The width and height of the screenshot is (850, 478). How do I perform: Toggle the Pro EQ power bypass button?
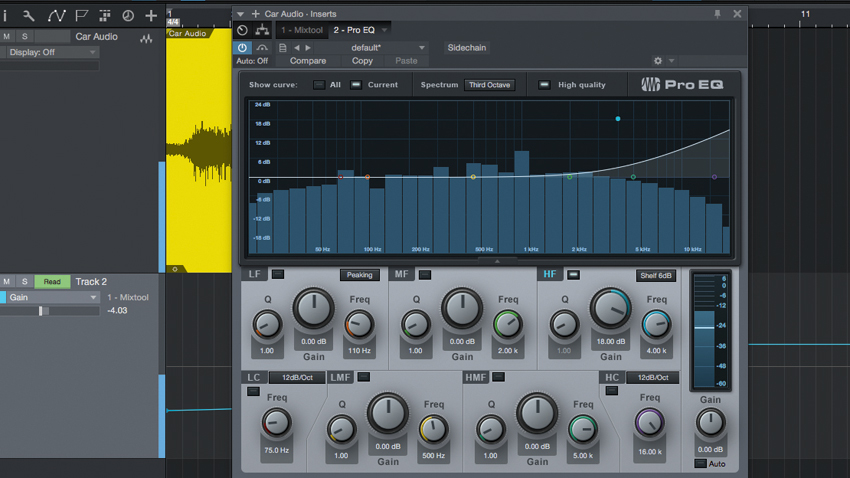(x=242, y=48)
